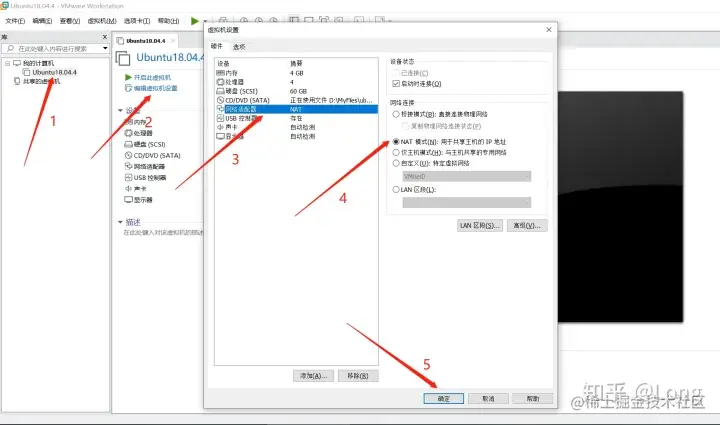The height and width of the screenshot is (425, 720).
Task: Click hard disk (SCSI) icon in main window
Action: pyautogui.click(x=129, y=144)
